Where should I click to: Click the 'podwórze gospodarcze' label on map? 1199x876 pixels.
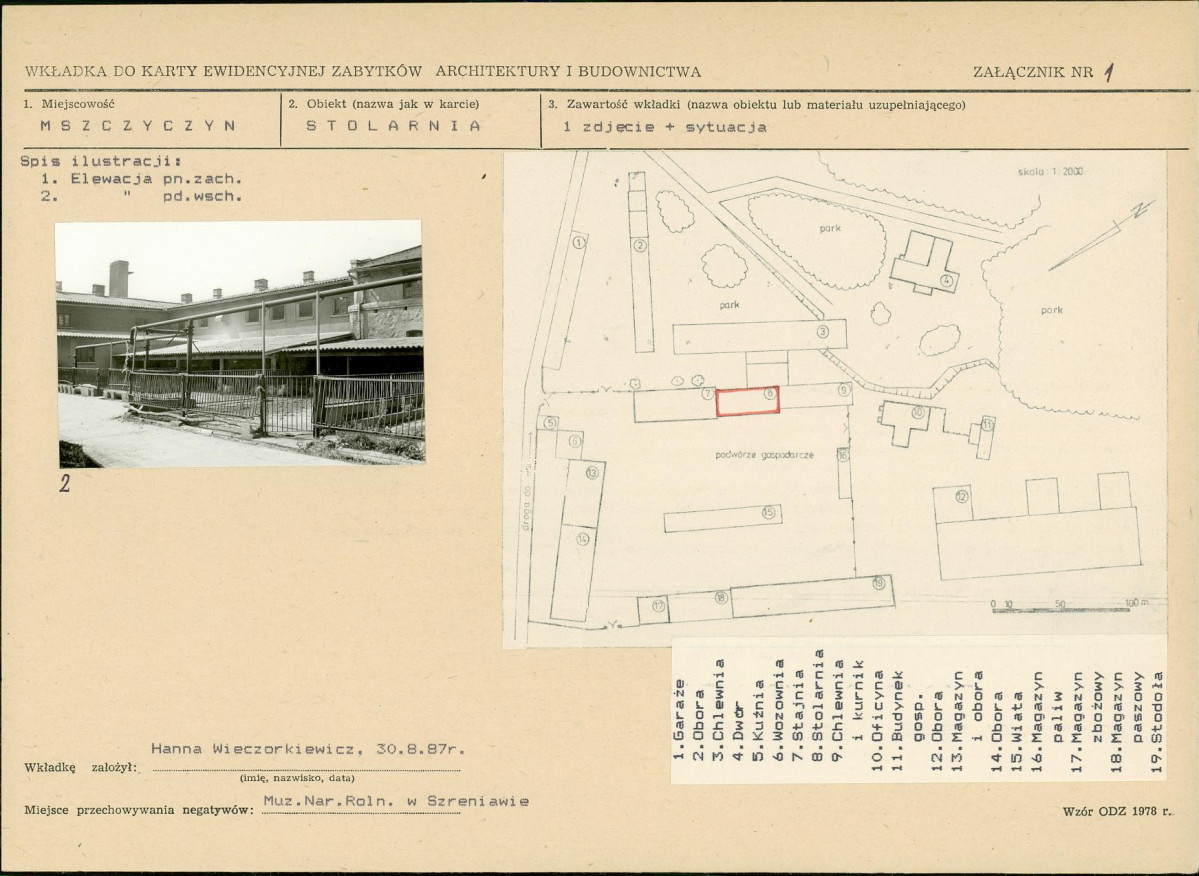click(x=765, y=455)
